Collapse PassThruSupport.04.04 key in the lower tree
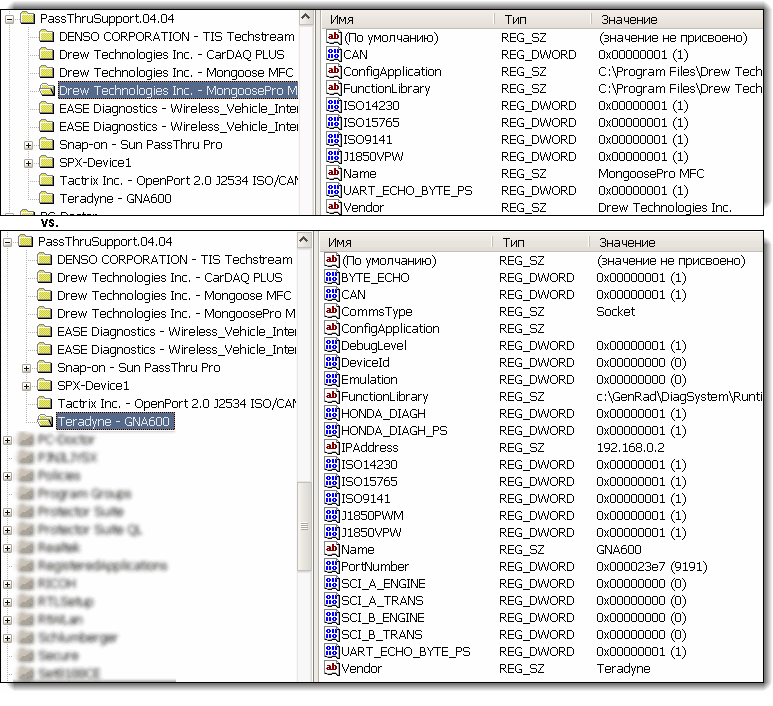 pos(8,242)
